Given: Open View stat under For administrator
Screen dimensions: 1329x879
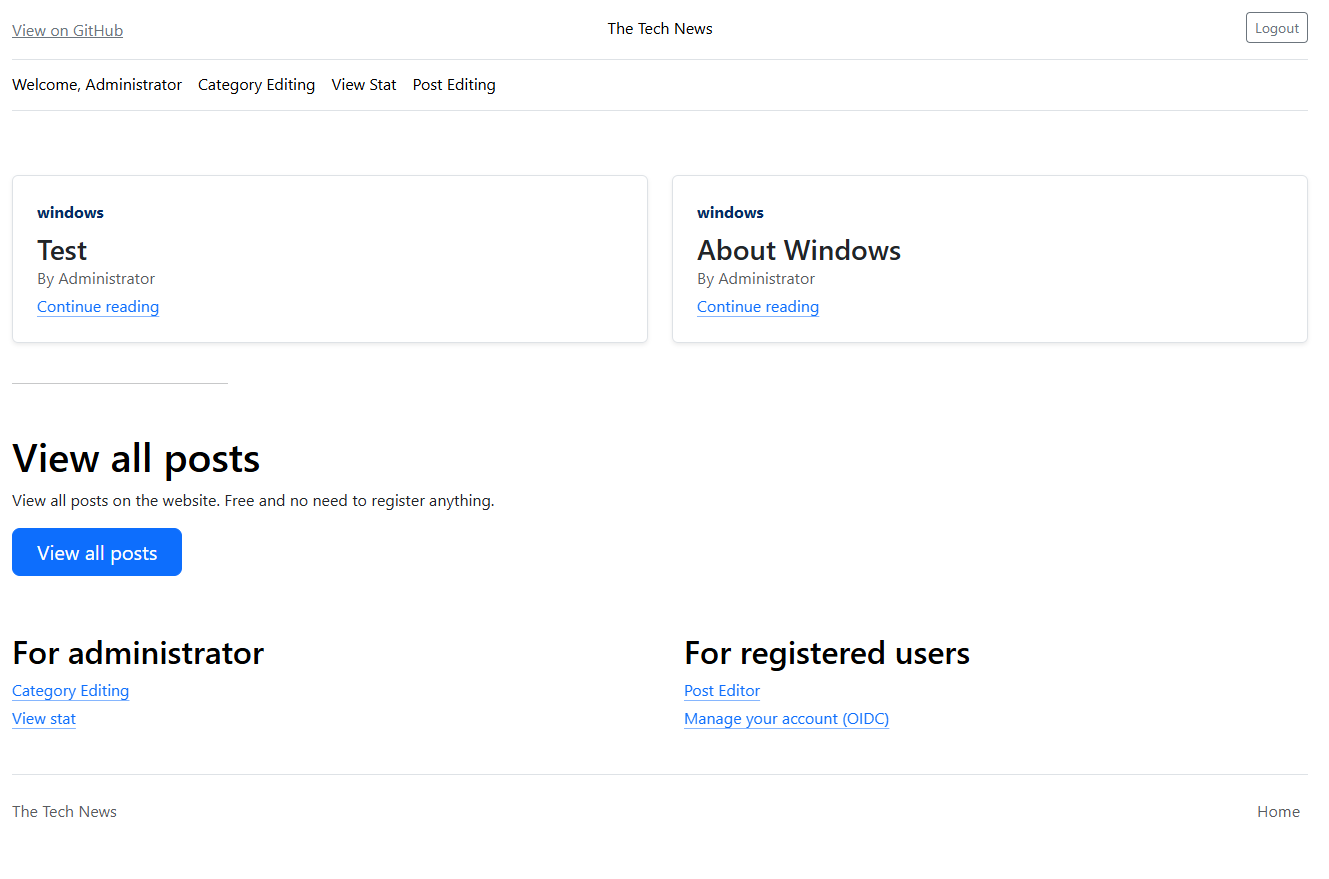Looking at the screenshot, I should 43,718.
